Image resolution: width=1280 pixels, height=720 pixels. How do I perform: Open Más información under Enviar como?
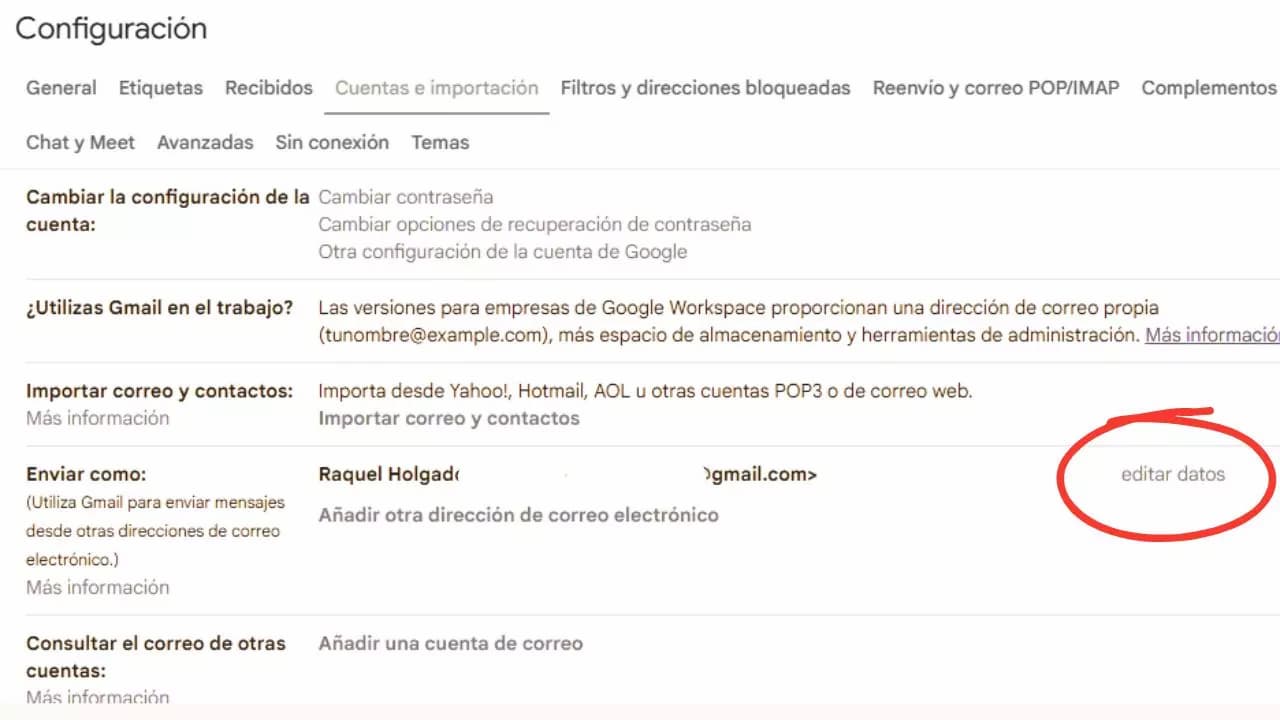point(97,587)
